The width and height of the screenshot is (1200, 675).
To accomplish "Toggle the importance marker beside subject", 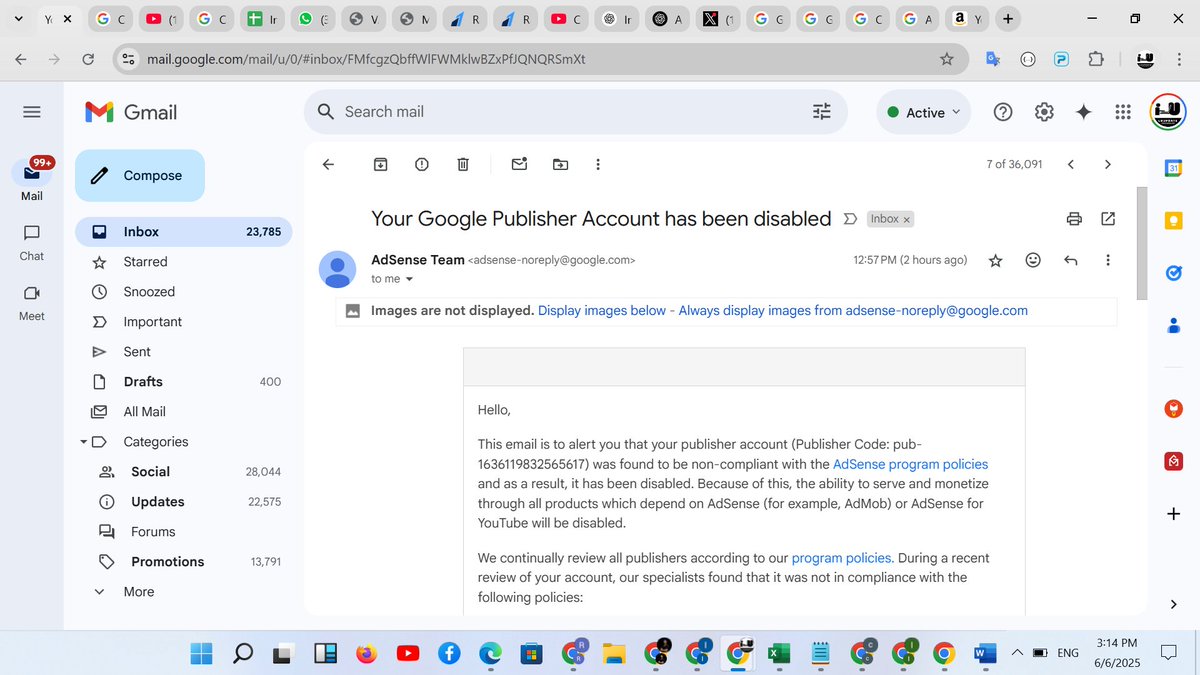I will [850, 219].
